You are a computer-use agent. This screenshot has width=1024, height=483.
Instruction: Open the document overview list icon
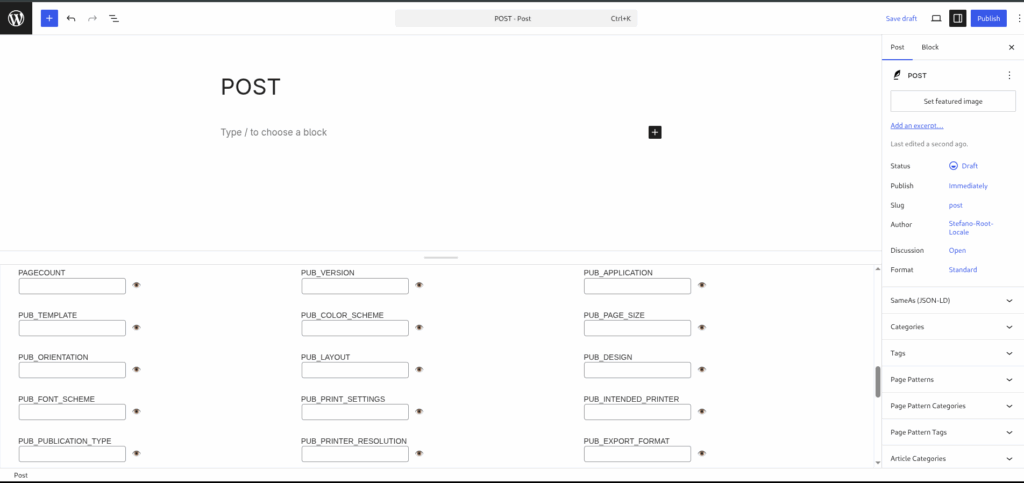point(114,18)
